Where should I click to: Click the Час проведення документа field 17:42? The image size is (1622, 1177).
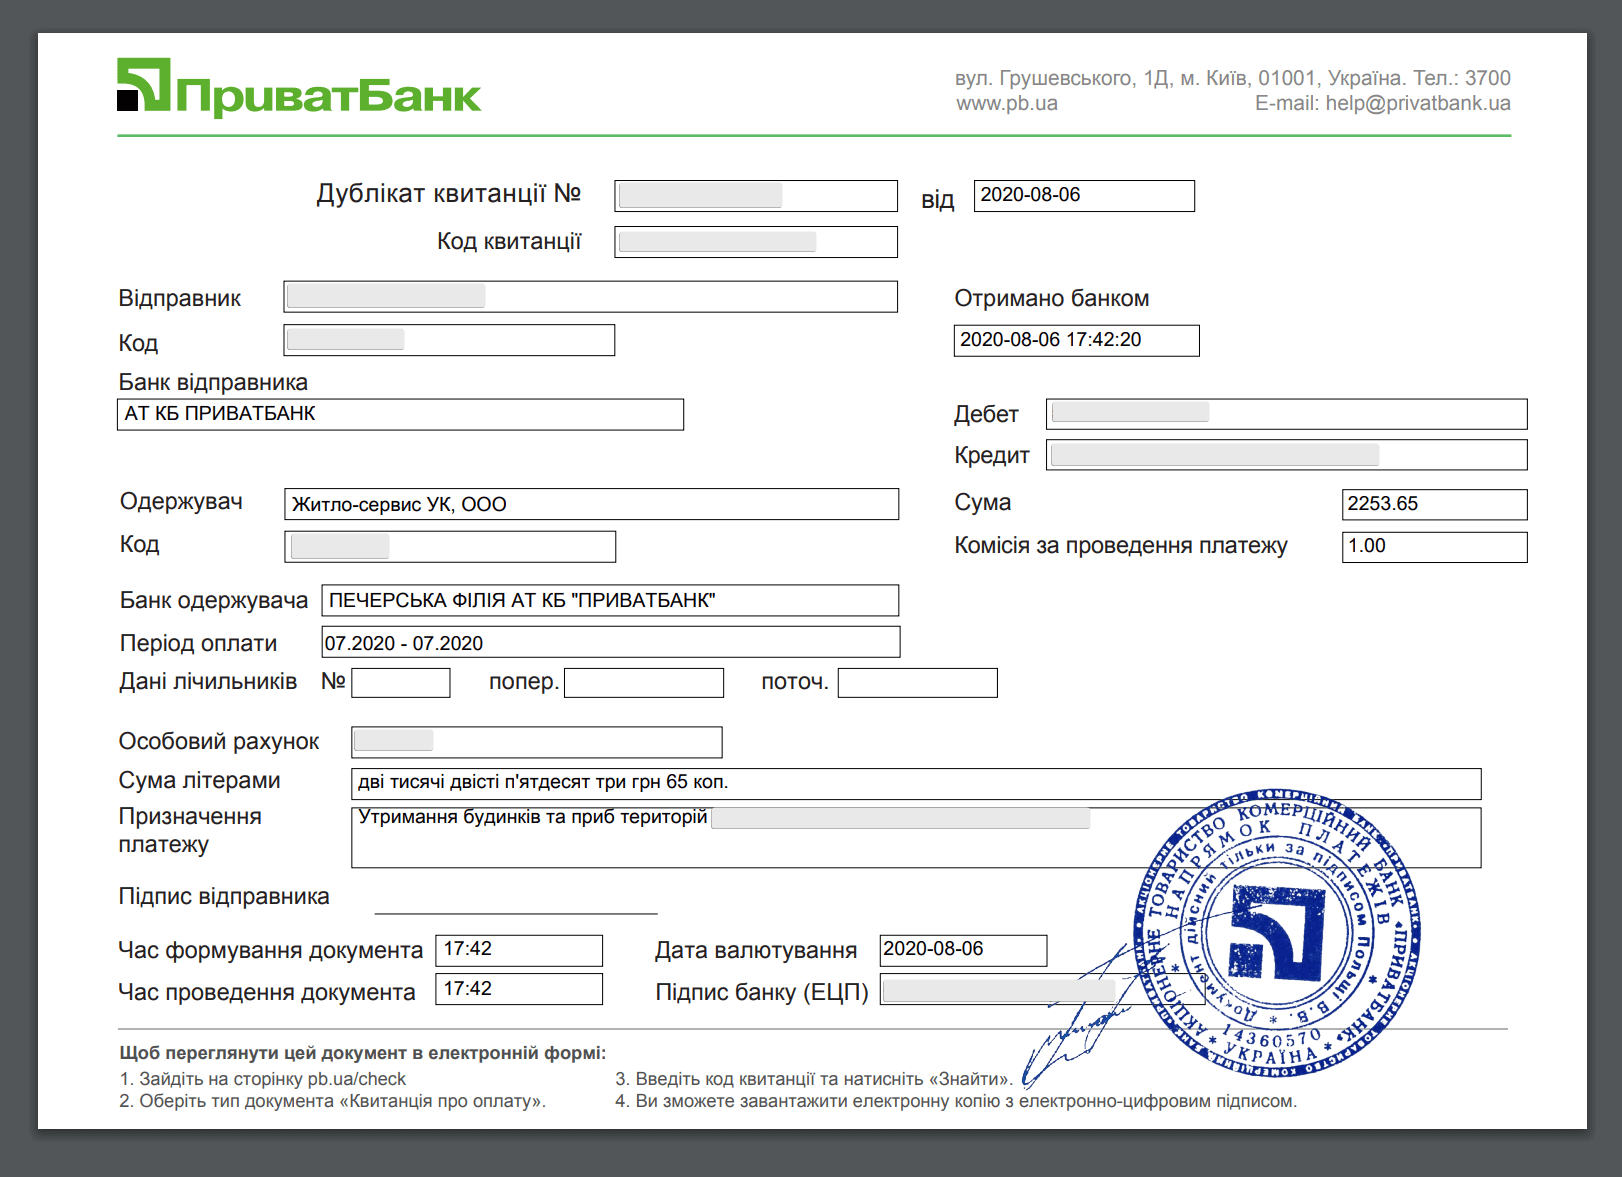(519, 989)
